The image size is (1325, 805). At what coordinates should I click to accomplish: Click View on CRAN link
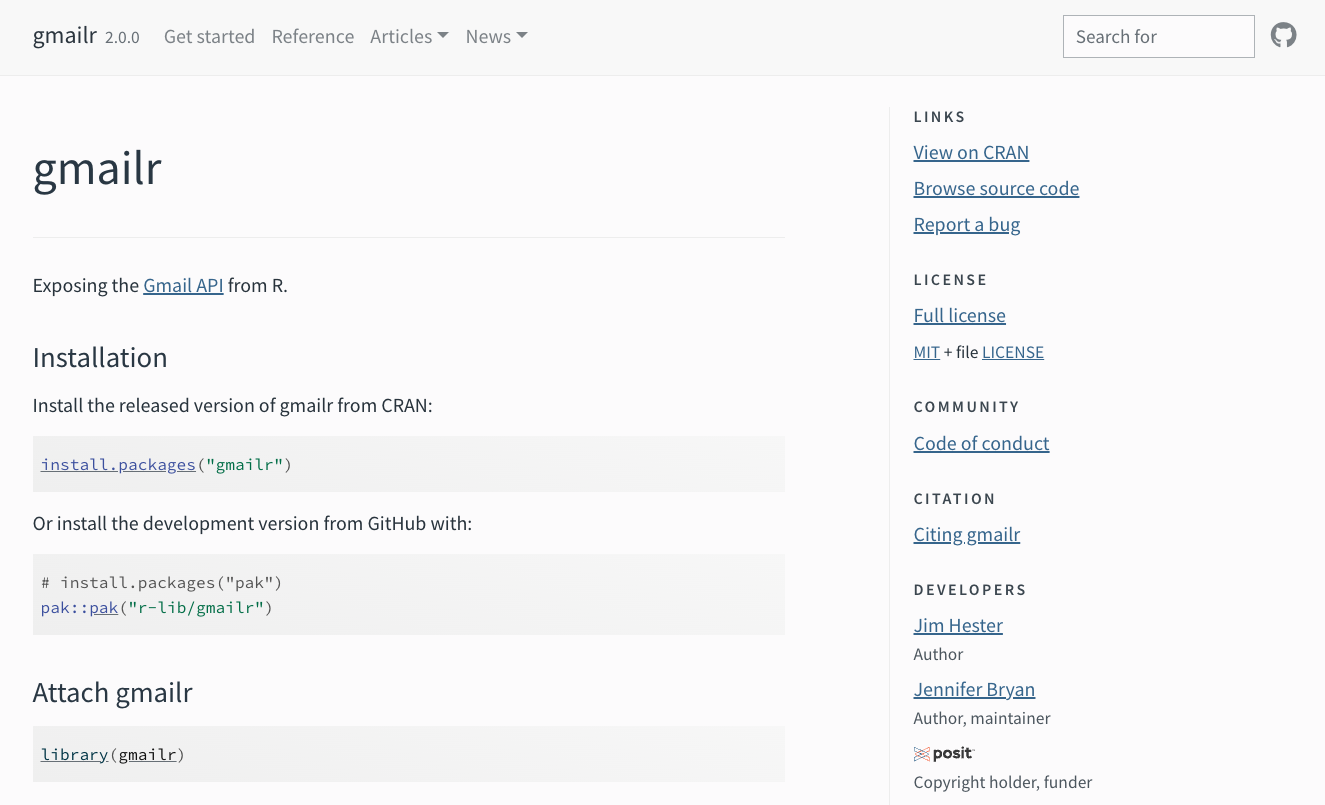tap(970, 153)
